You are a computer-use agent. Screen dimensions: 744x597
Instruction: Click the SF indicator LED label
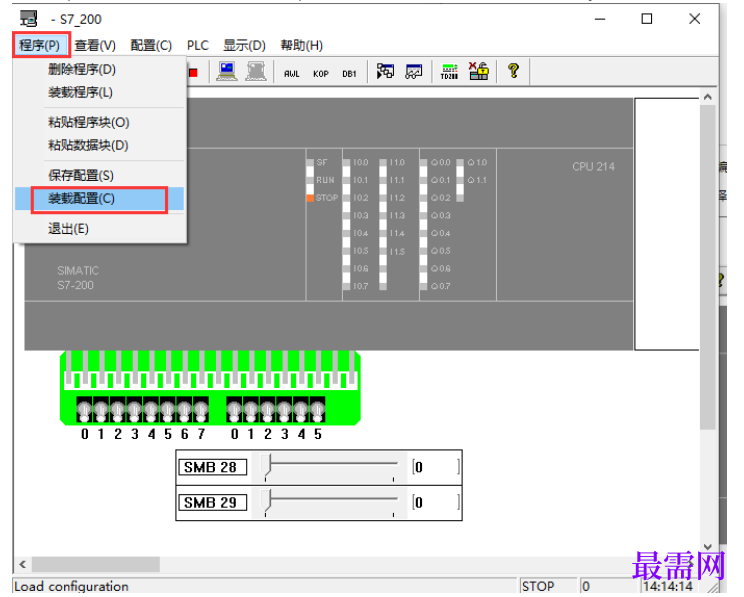(x=322, y=162)
